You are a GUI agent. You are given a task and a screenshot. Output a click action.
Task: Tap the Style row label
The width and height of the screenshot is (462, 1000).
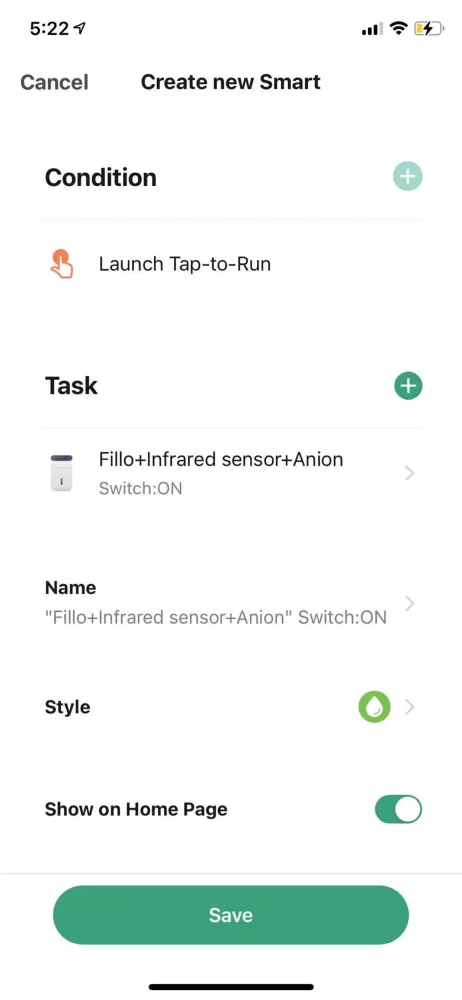68,707
